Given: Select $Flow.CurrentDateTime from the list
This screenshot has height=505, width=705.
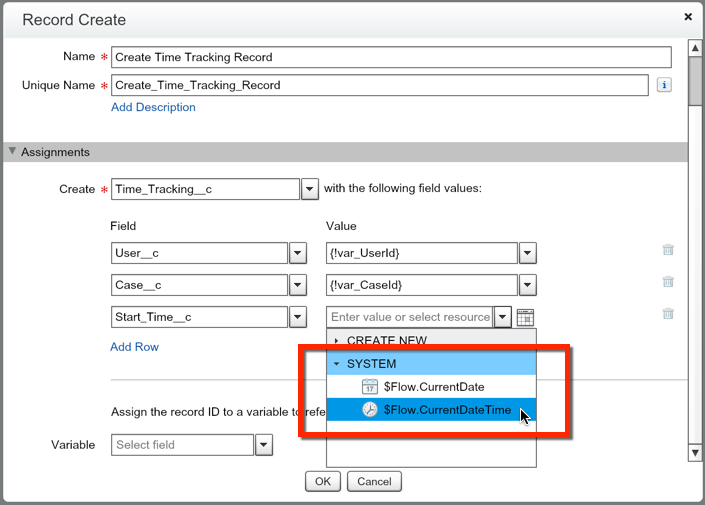Looking at the screenshot, I should (x=447, y=410).
